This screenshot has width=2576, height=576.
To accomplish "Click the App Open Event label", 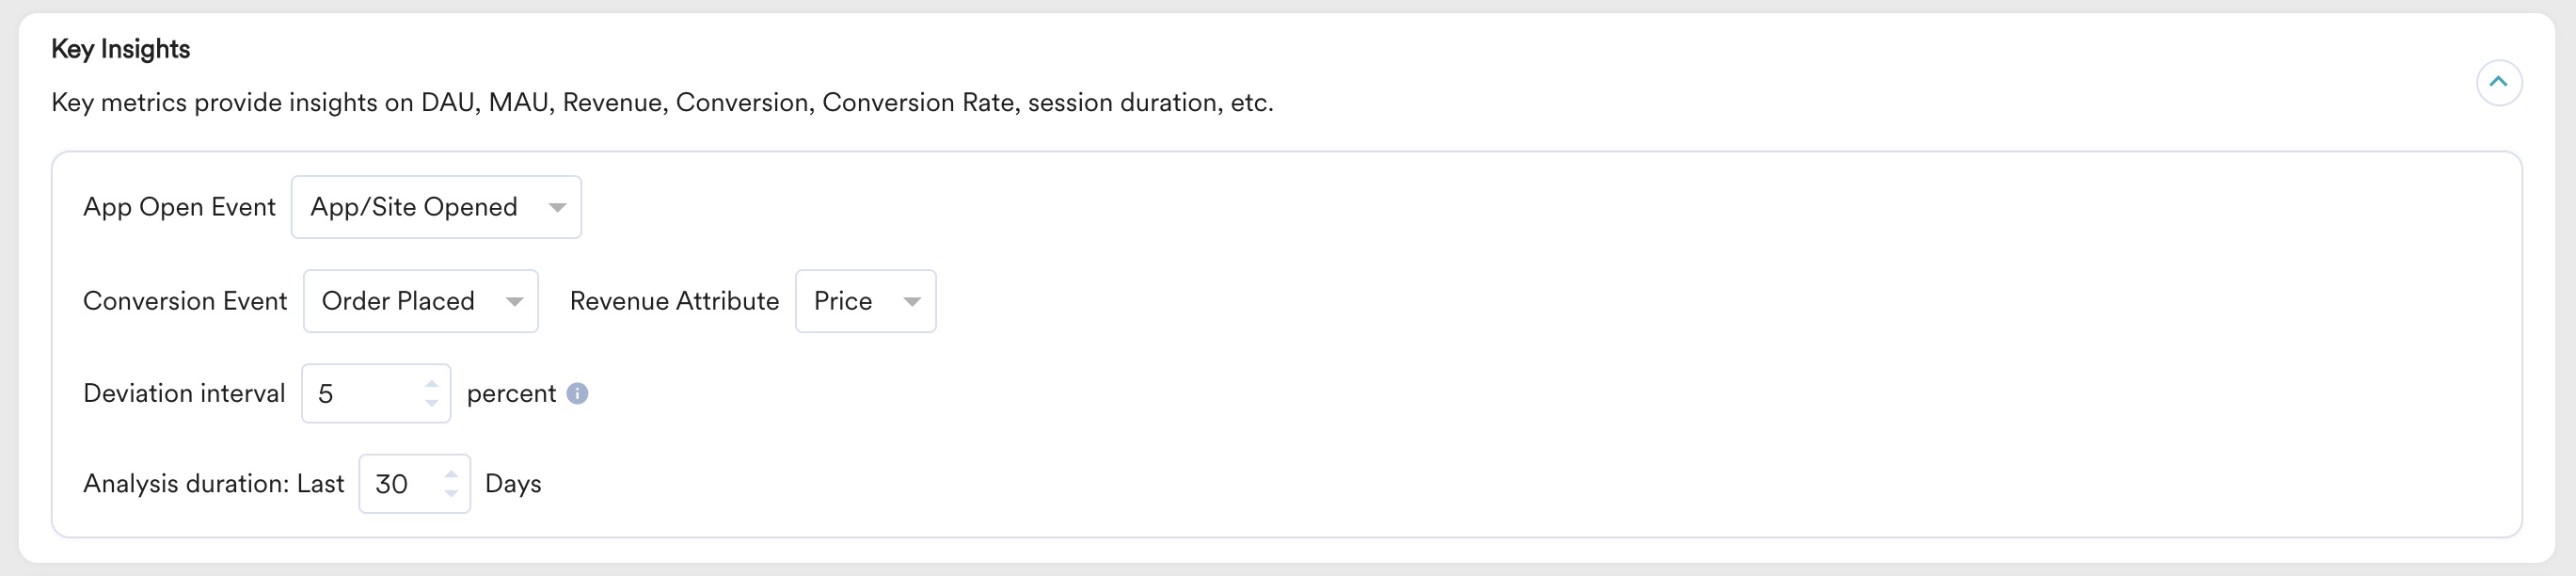I will [179, 207].
